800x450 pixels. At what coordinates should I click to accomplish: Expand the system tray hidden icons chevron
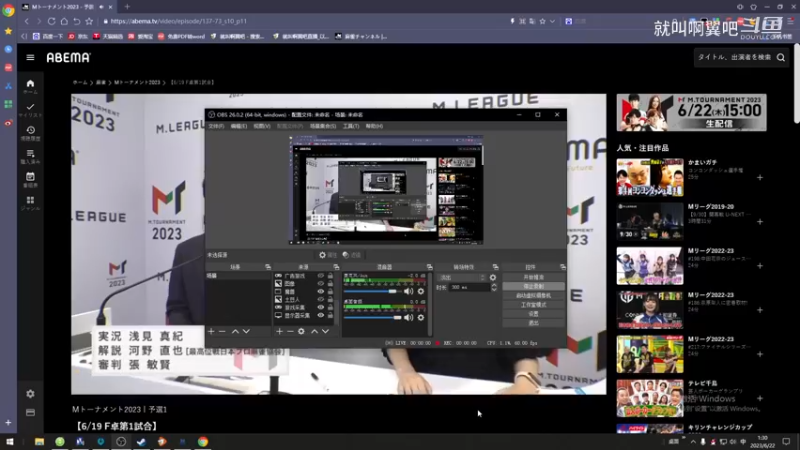(x=693, y=442)
